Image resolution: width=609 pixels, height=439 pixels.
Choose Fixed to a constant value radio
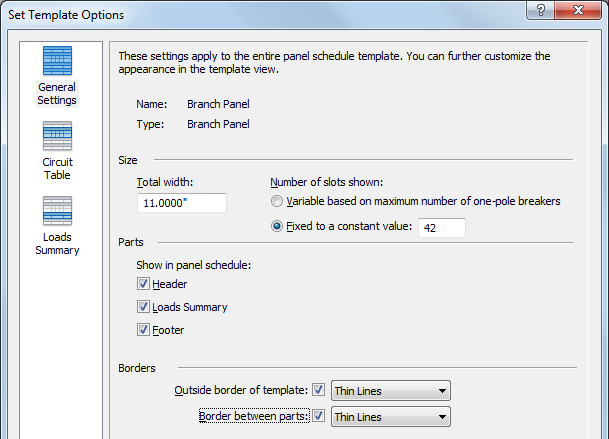coord(277,226)
